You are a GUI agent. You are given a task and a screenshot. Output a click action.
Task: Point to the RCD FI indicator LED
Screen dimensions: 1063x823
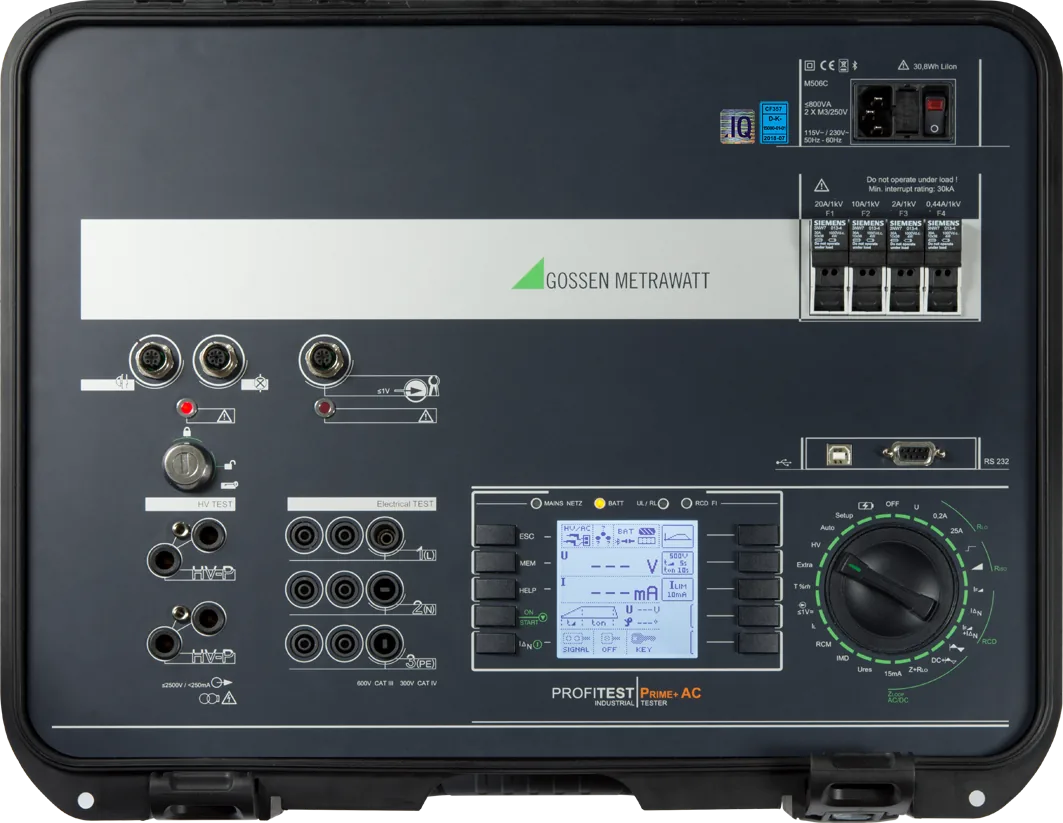686,503
